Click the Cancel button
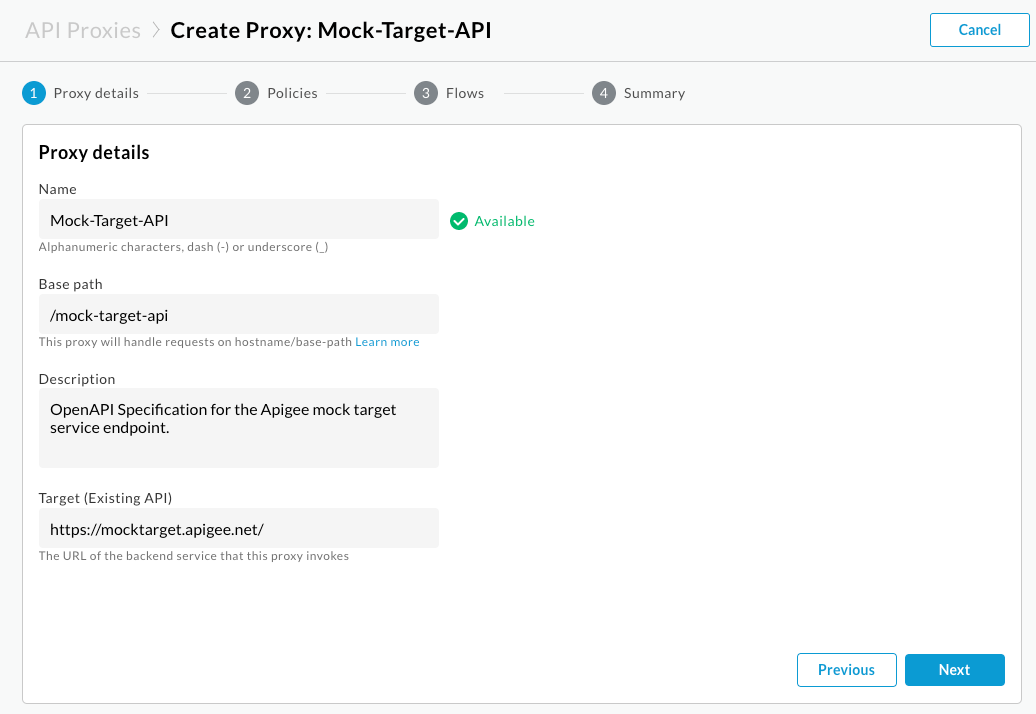 978,29
